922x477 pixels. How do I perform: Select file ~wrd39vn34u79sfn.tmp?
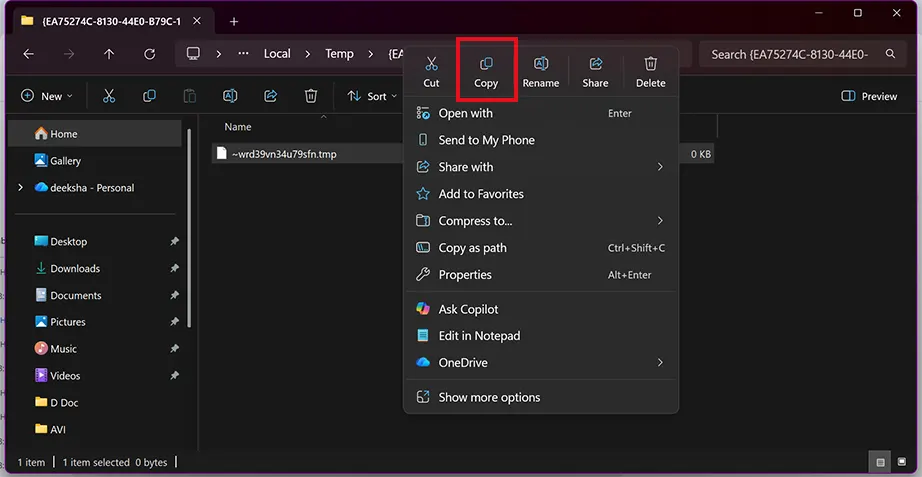point(283,155)
